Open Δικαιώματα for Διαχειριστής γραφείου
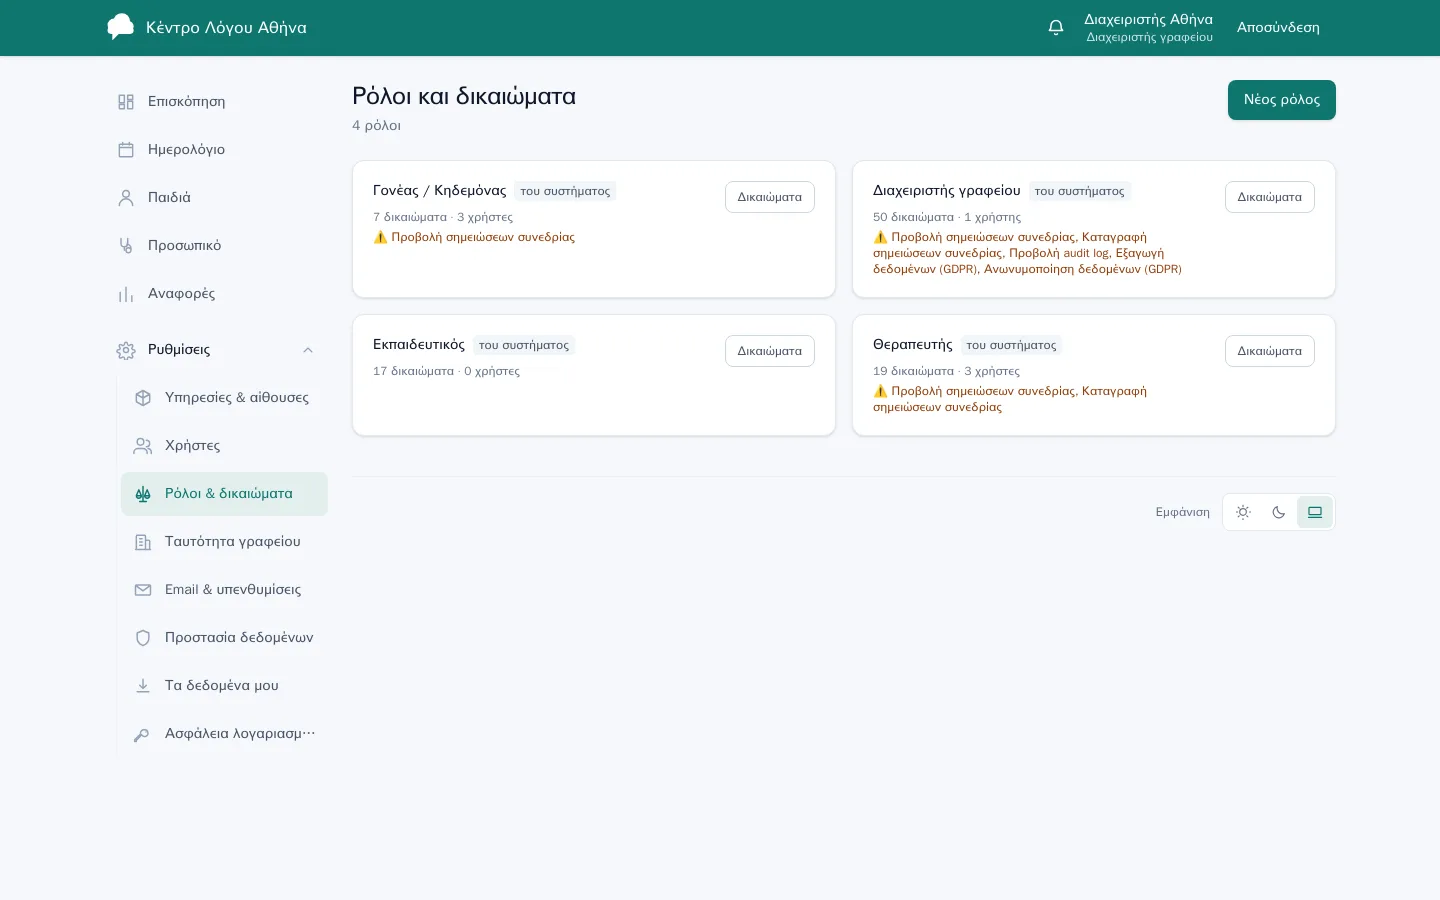This screenshot has width=1440, height=900. 1270,197
